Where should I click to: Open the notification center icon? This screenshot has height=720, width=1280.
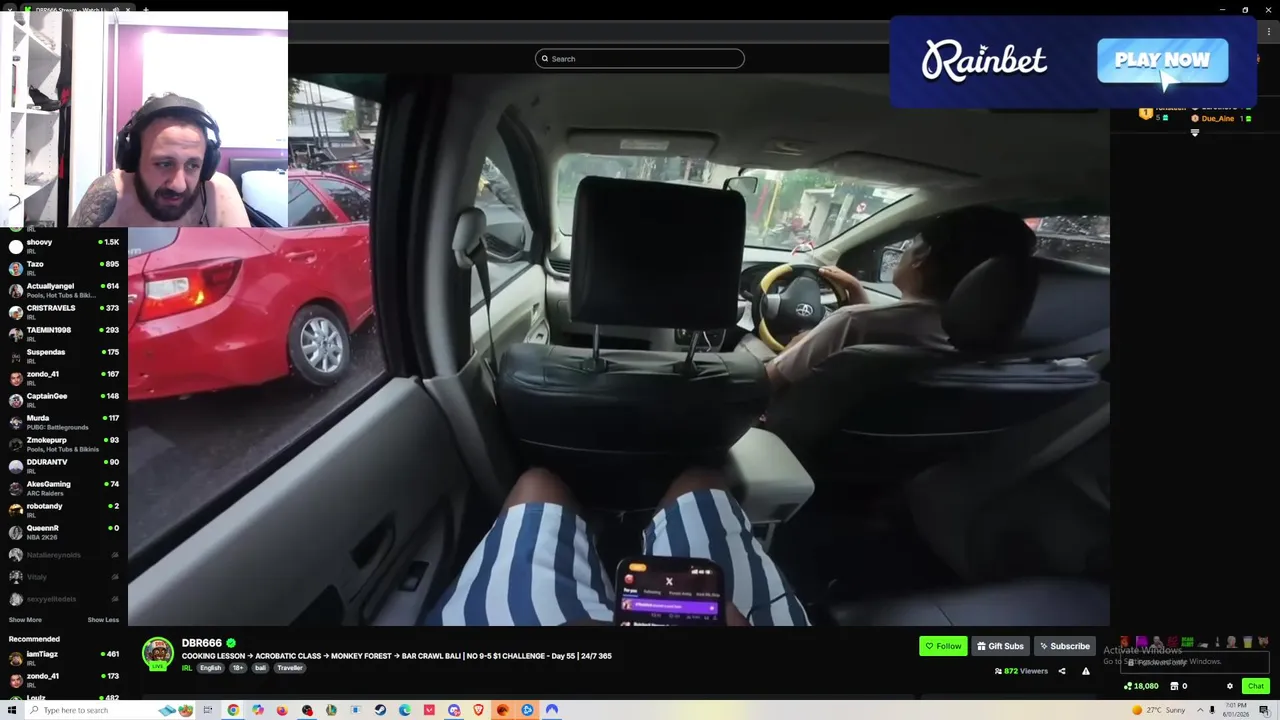tap(1265, 710)
